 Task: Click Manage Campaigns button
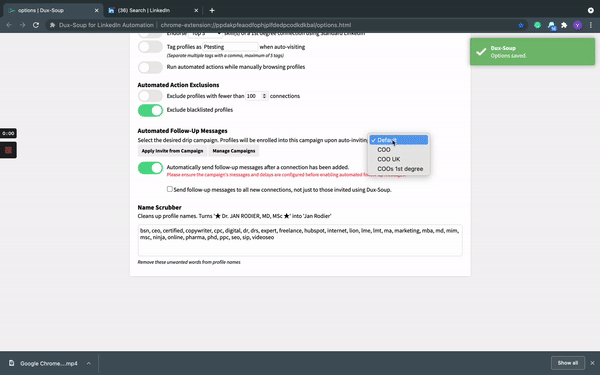234,151
